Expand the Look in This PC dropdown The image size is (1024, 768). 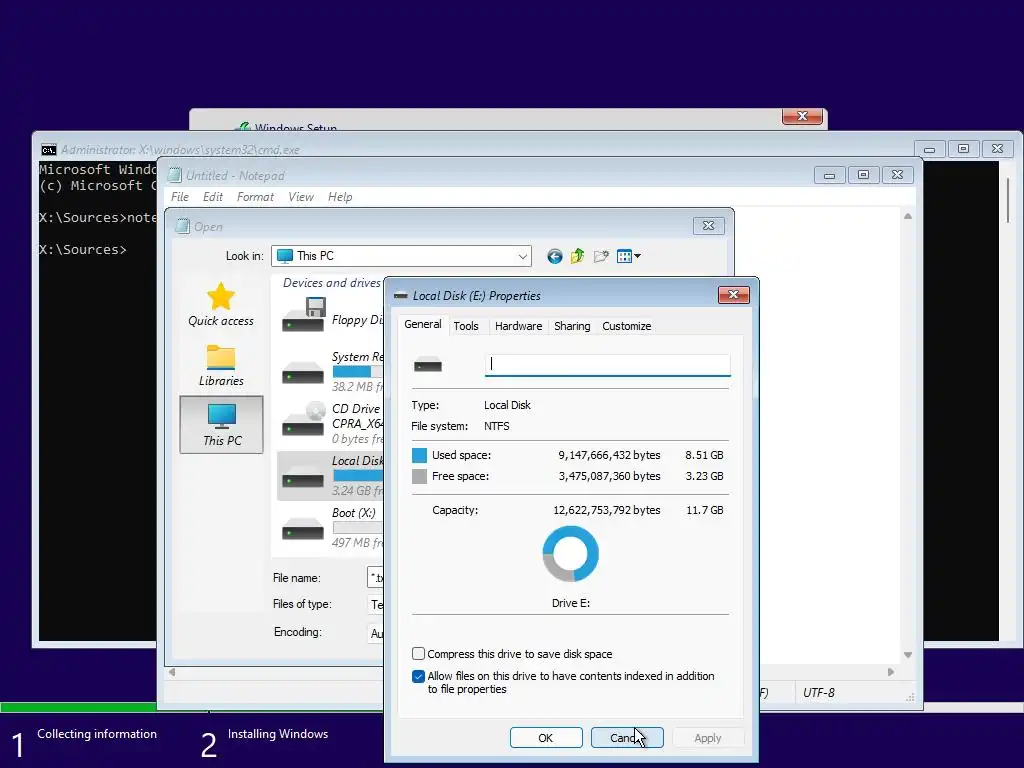(x=522, y=257)
